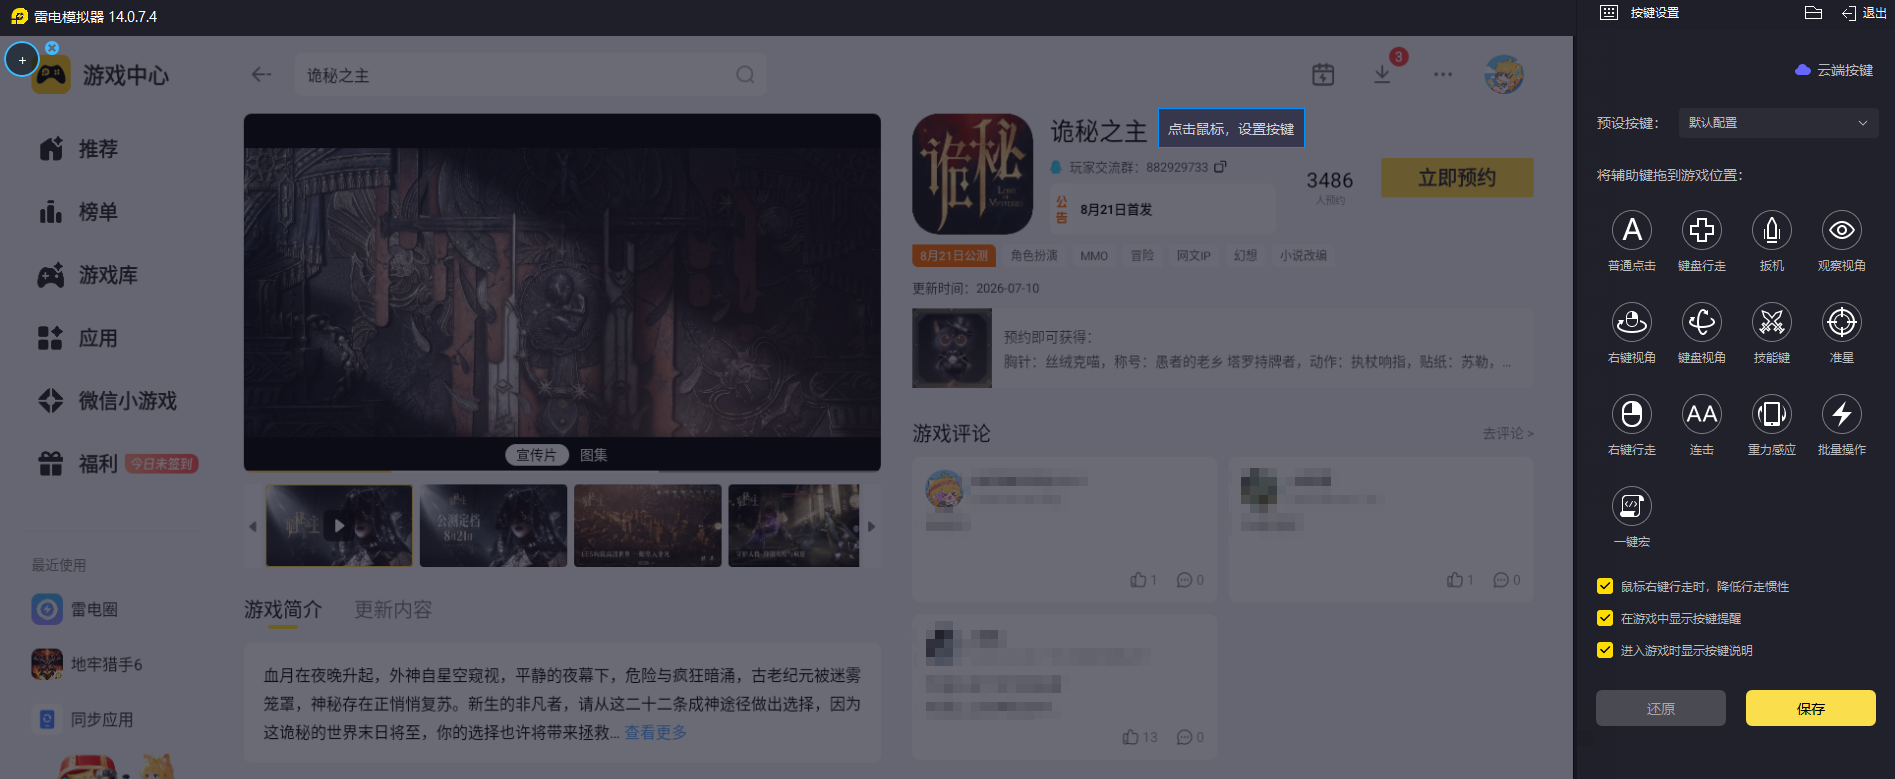Open 地牢猎手6 from recently used
Viewport: 1895px width, 779px height.
tap(87, 664)
